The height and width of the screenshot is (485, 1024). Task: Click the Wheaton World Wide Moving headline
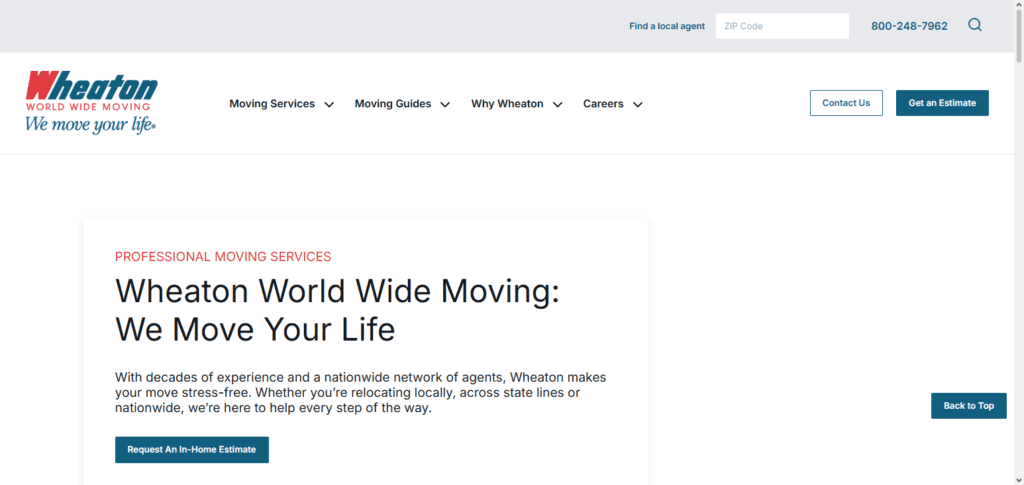click(337, 309)
